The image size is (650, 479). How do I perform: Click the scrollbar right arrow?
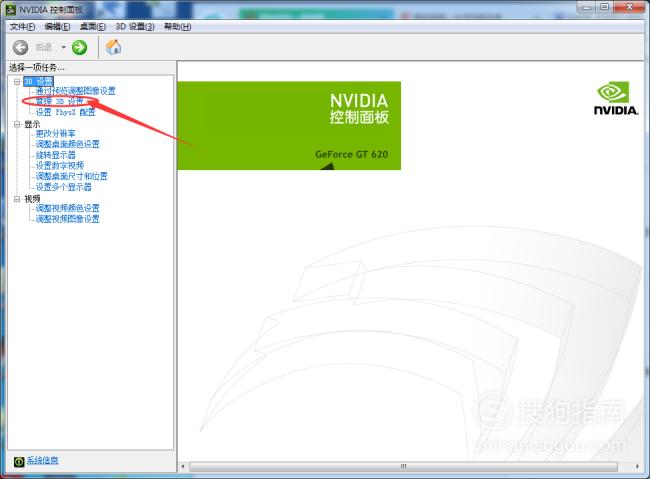point(637,467)
